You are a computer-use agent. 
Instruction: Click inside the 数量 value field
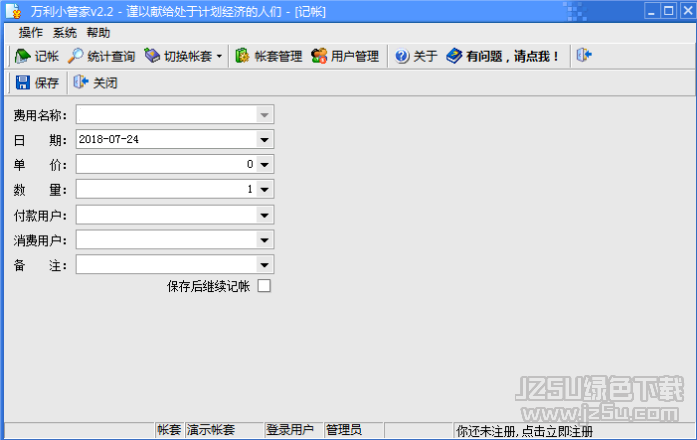(167, 190)
